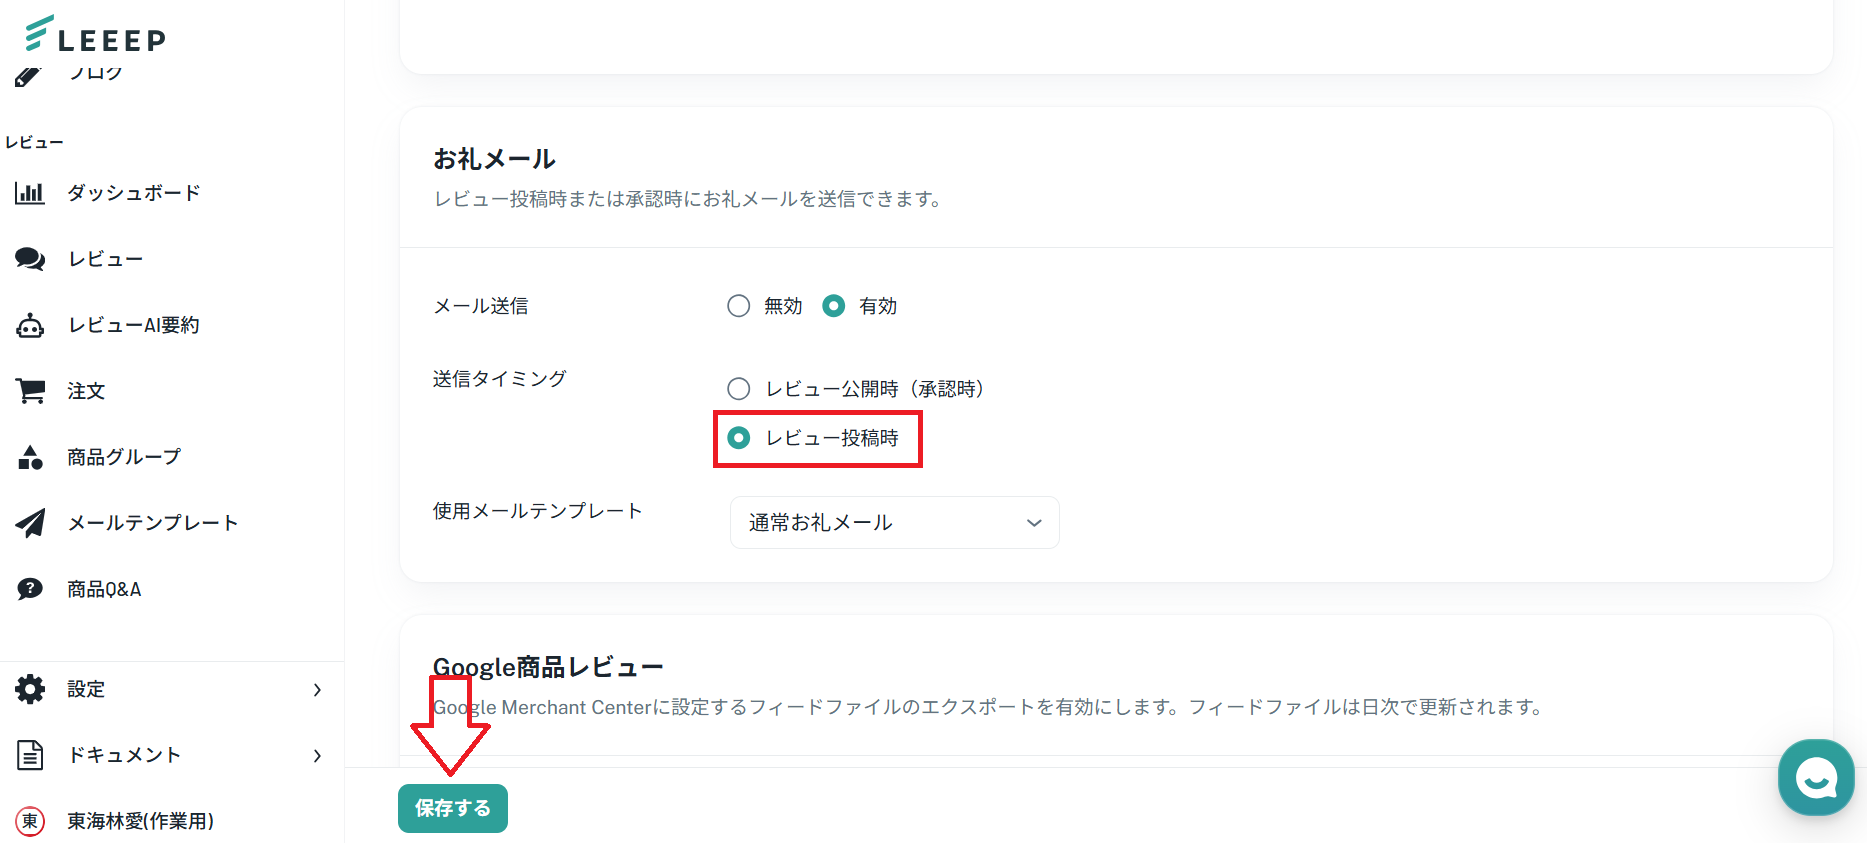Open 商品グループ menu item
This screenshot has height=843, width=1867.
pyautogui.click(x=124, y=457)
